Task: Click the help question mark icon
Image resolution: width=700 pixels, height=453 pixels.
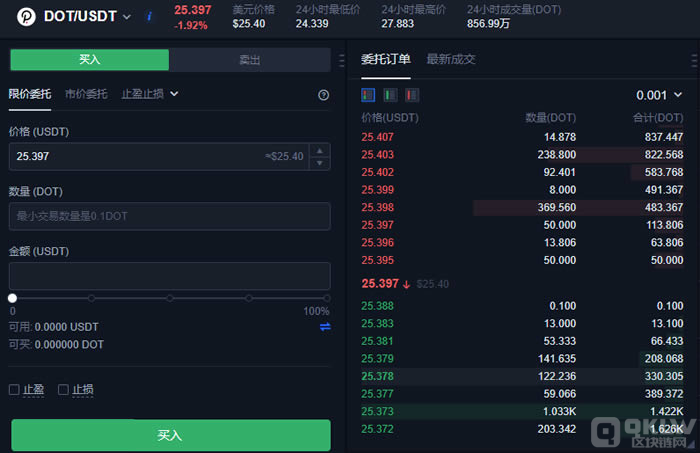Action: [323, 95]
